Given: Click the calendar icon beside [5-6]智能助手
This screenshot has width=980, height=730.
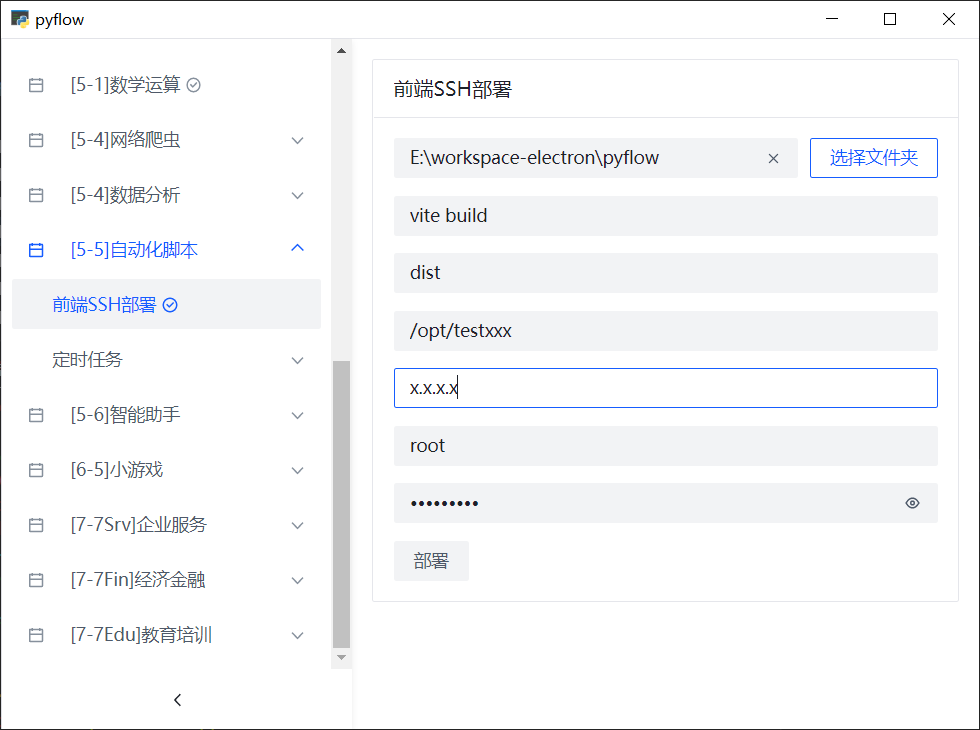Looking at the screenshot, I should point(36,415).
